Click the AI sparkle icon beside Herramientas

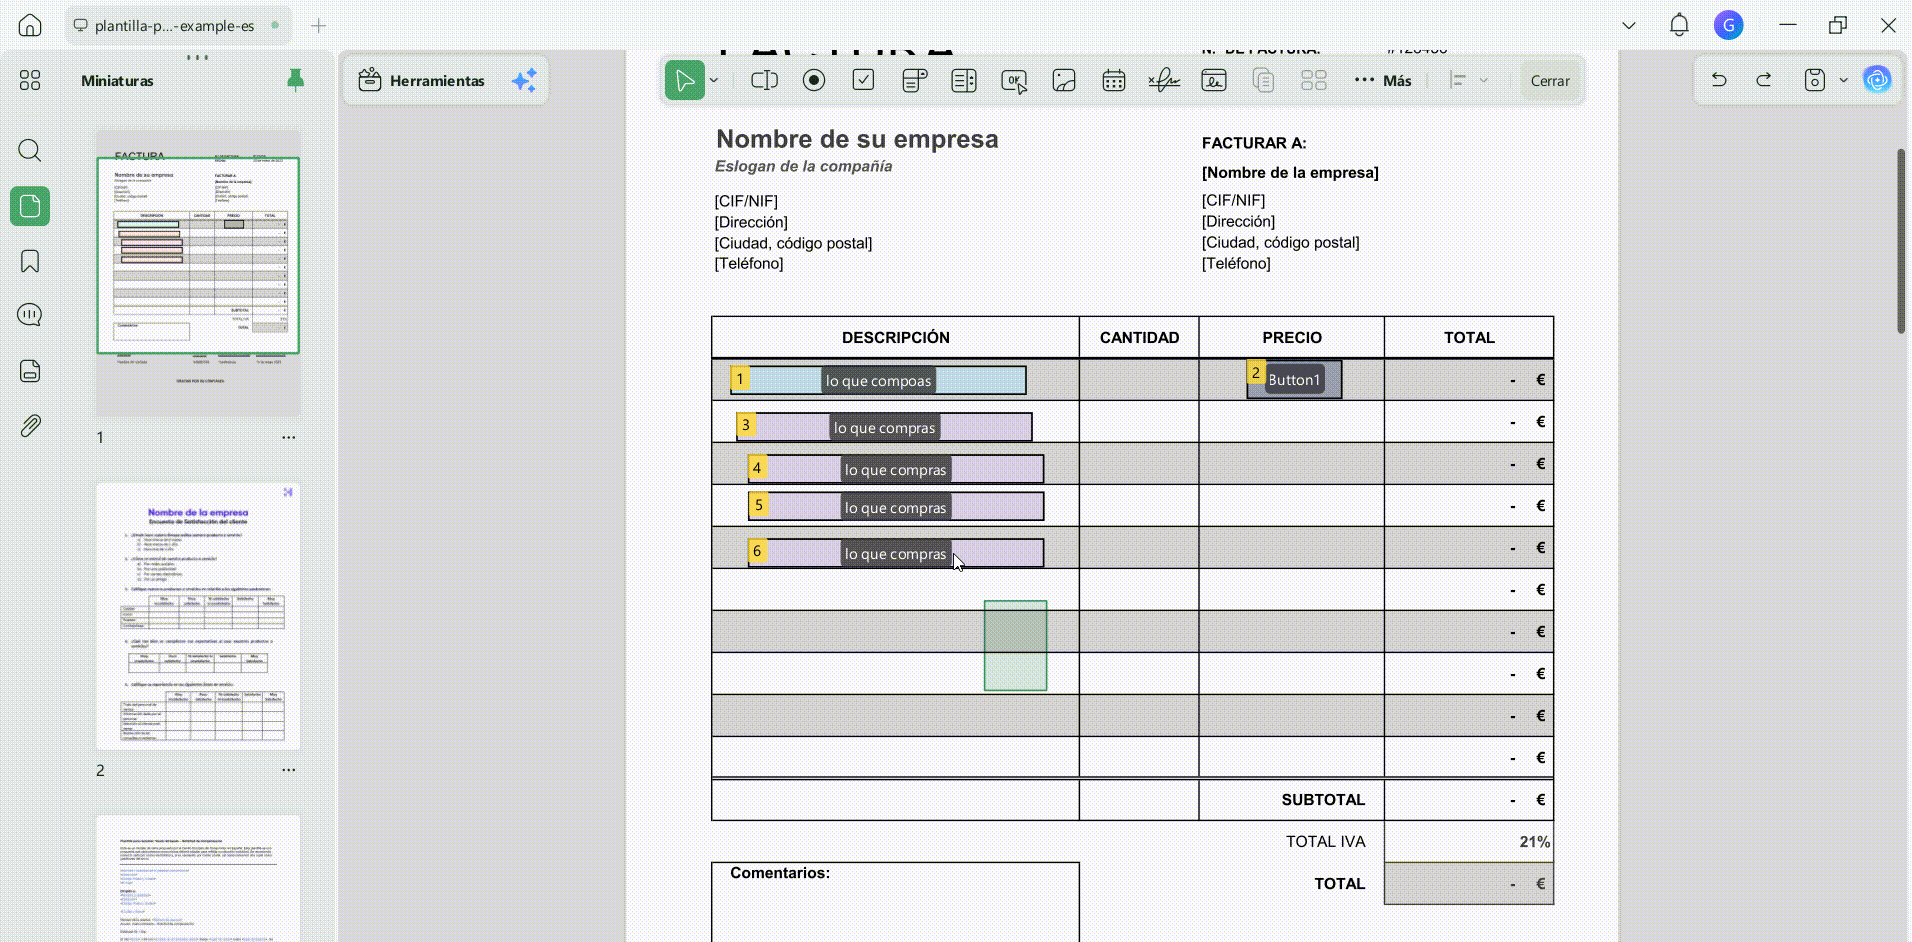pyautogui.click(x=524, y=80)
